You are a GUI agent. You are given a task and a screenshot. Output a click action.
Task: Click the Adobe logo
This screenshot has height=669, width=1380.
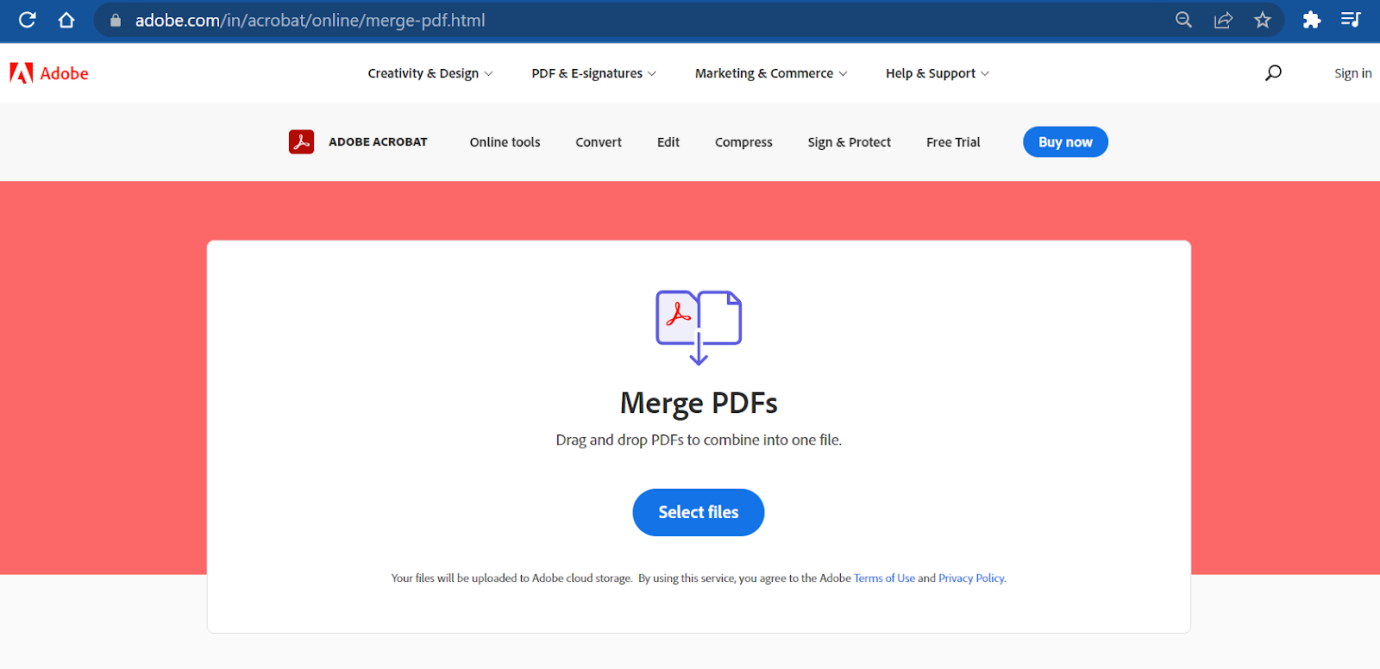(49, 73)
